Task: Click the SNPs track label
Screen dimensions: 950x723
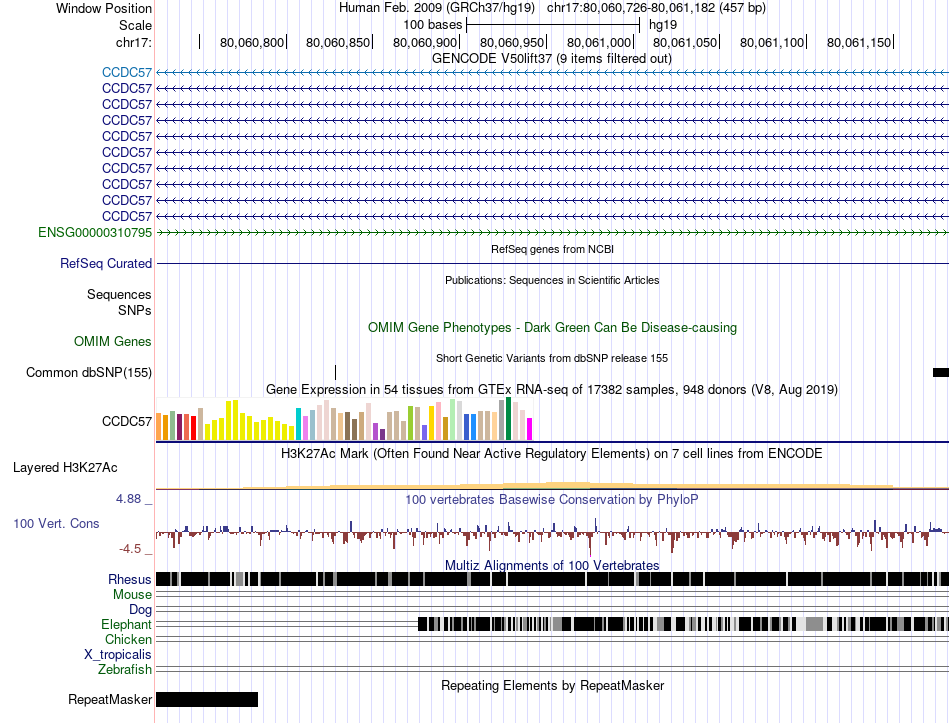Action: [x=135, y=310]
